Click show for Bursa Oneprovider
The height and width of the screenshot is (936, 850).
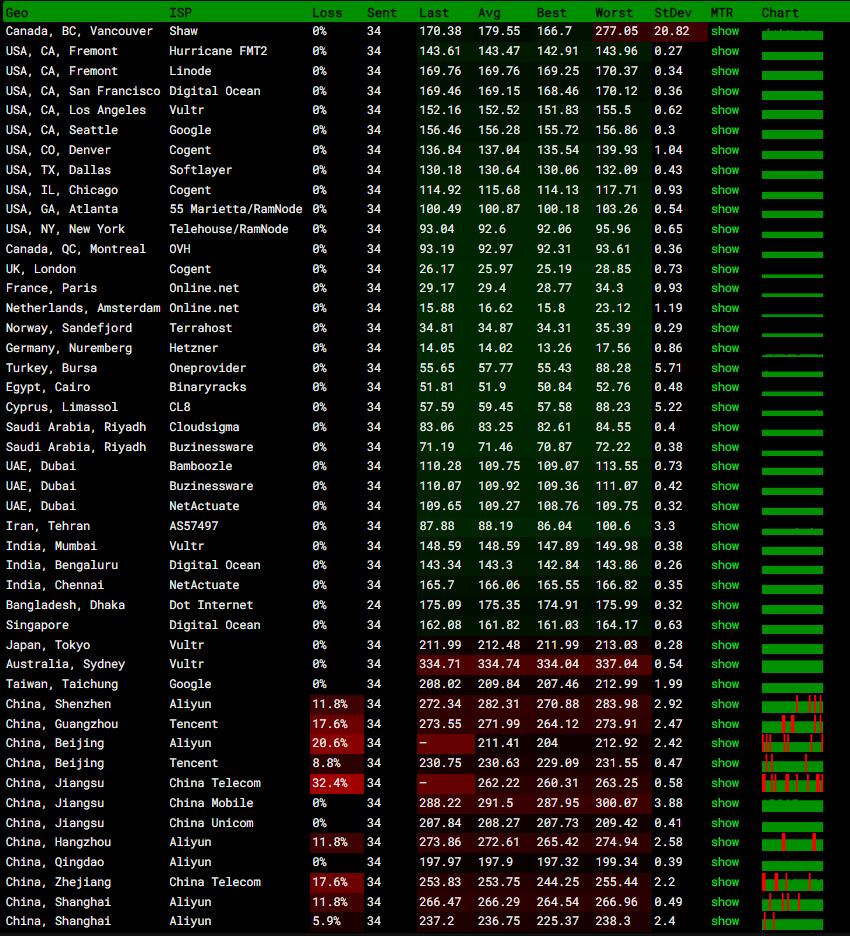[725, 368]
